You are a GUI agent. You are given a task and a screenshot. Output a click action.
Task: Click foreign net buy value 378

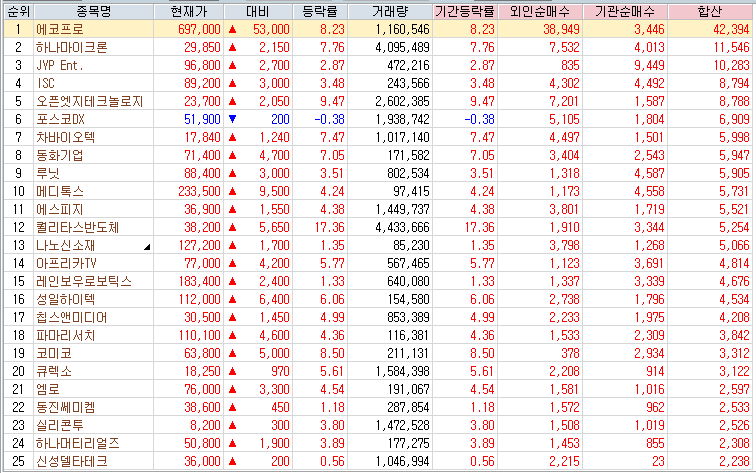pyautogui.click(x=570, y=353)
